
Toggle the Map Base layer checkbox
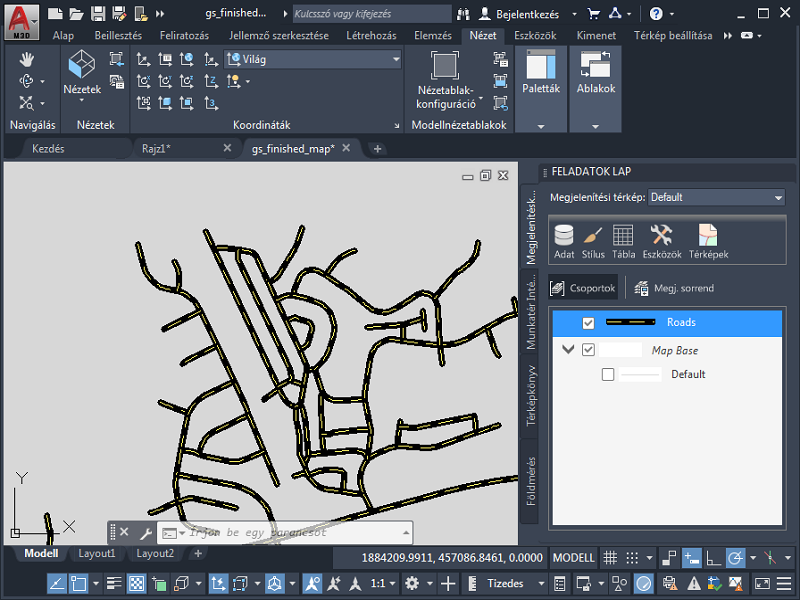coord(588,350)
